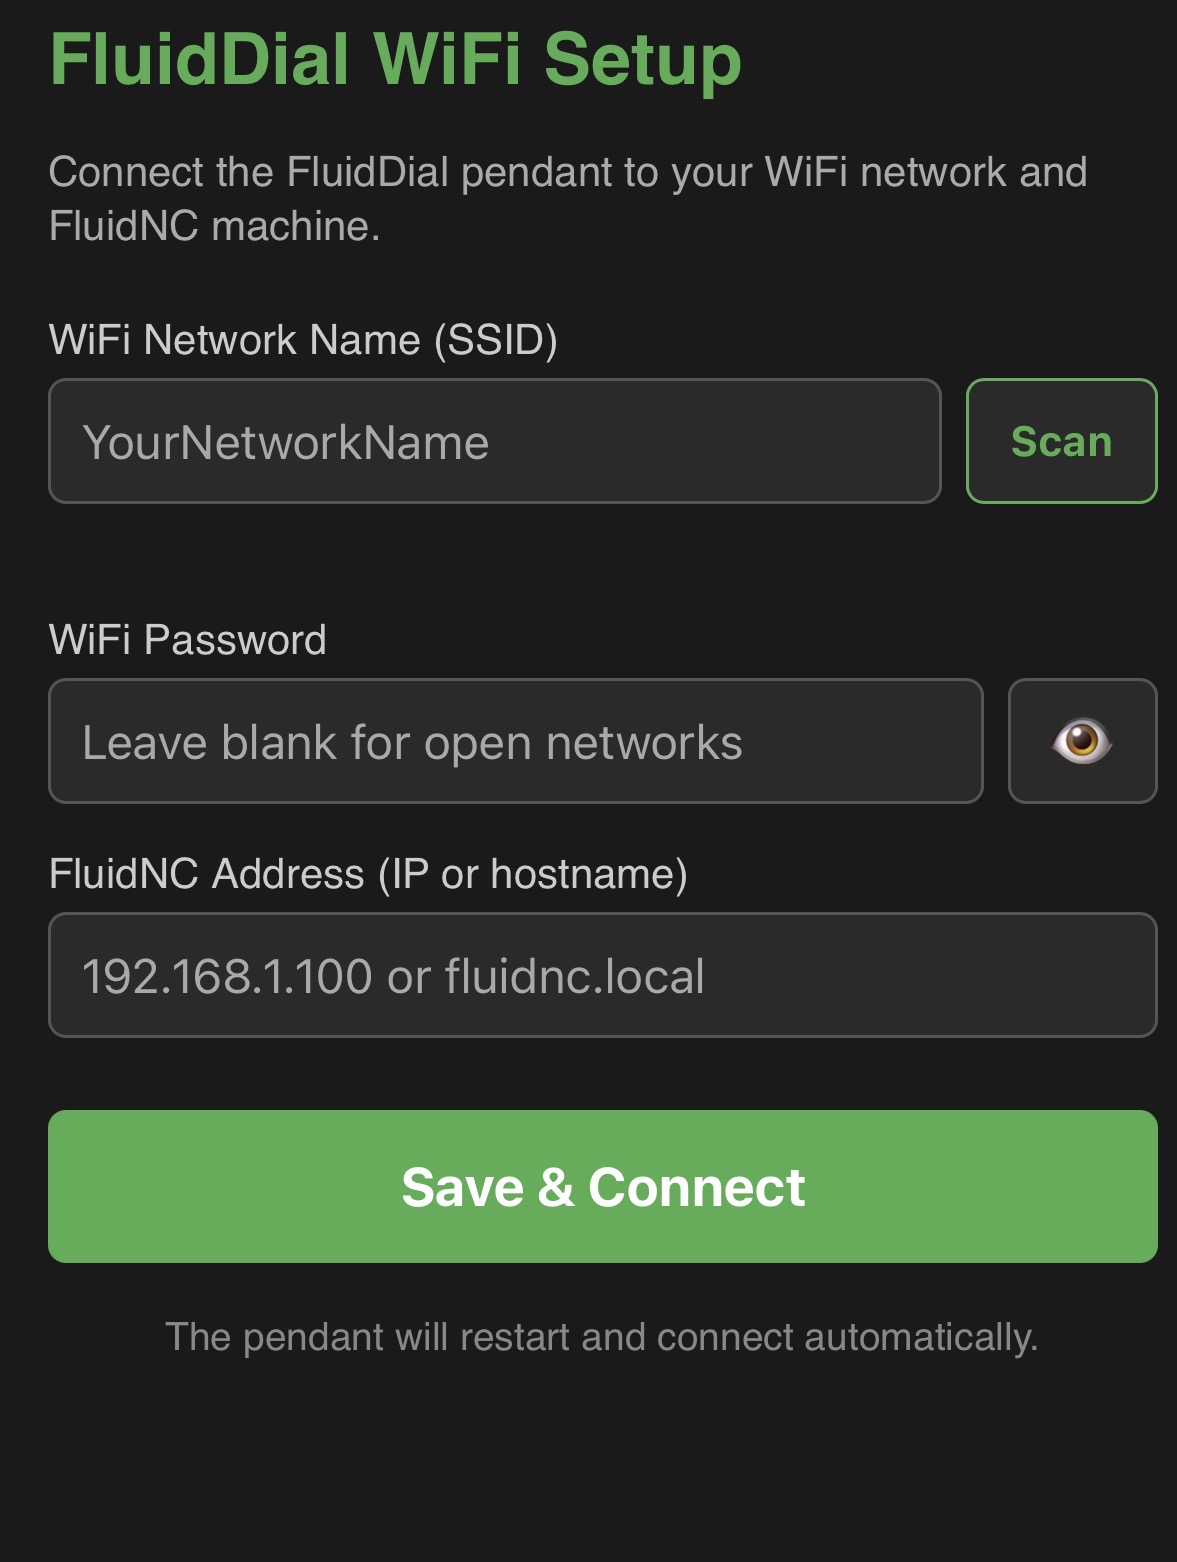Scan for available WiFi networks
1177x1562 pixels.
(1061, 441)
